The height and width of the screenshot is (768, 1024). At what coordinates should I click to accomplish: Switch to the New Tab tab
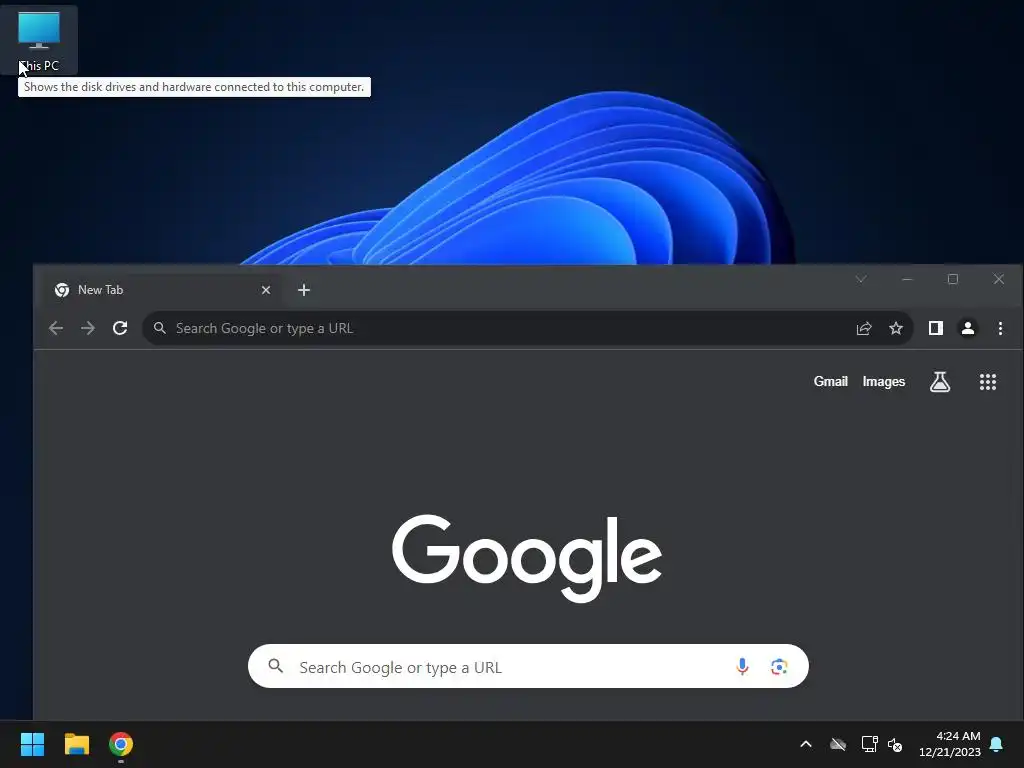(163, 290)
